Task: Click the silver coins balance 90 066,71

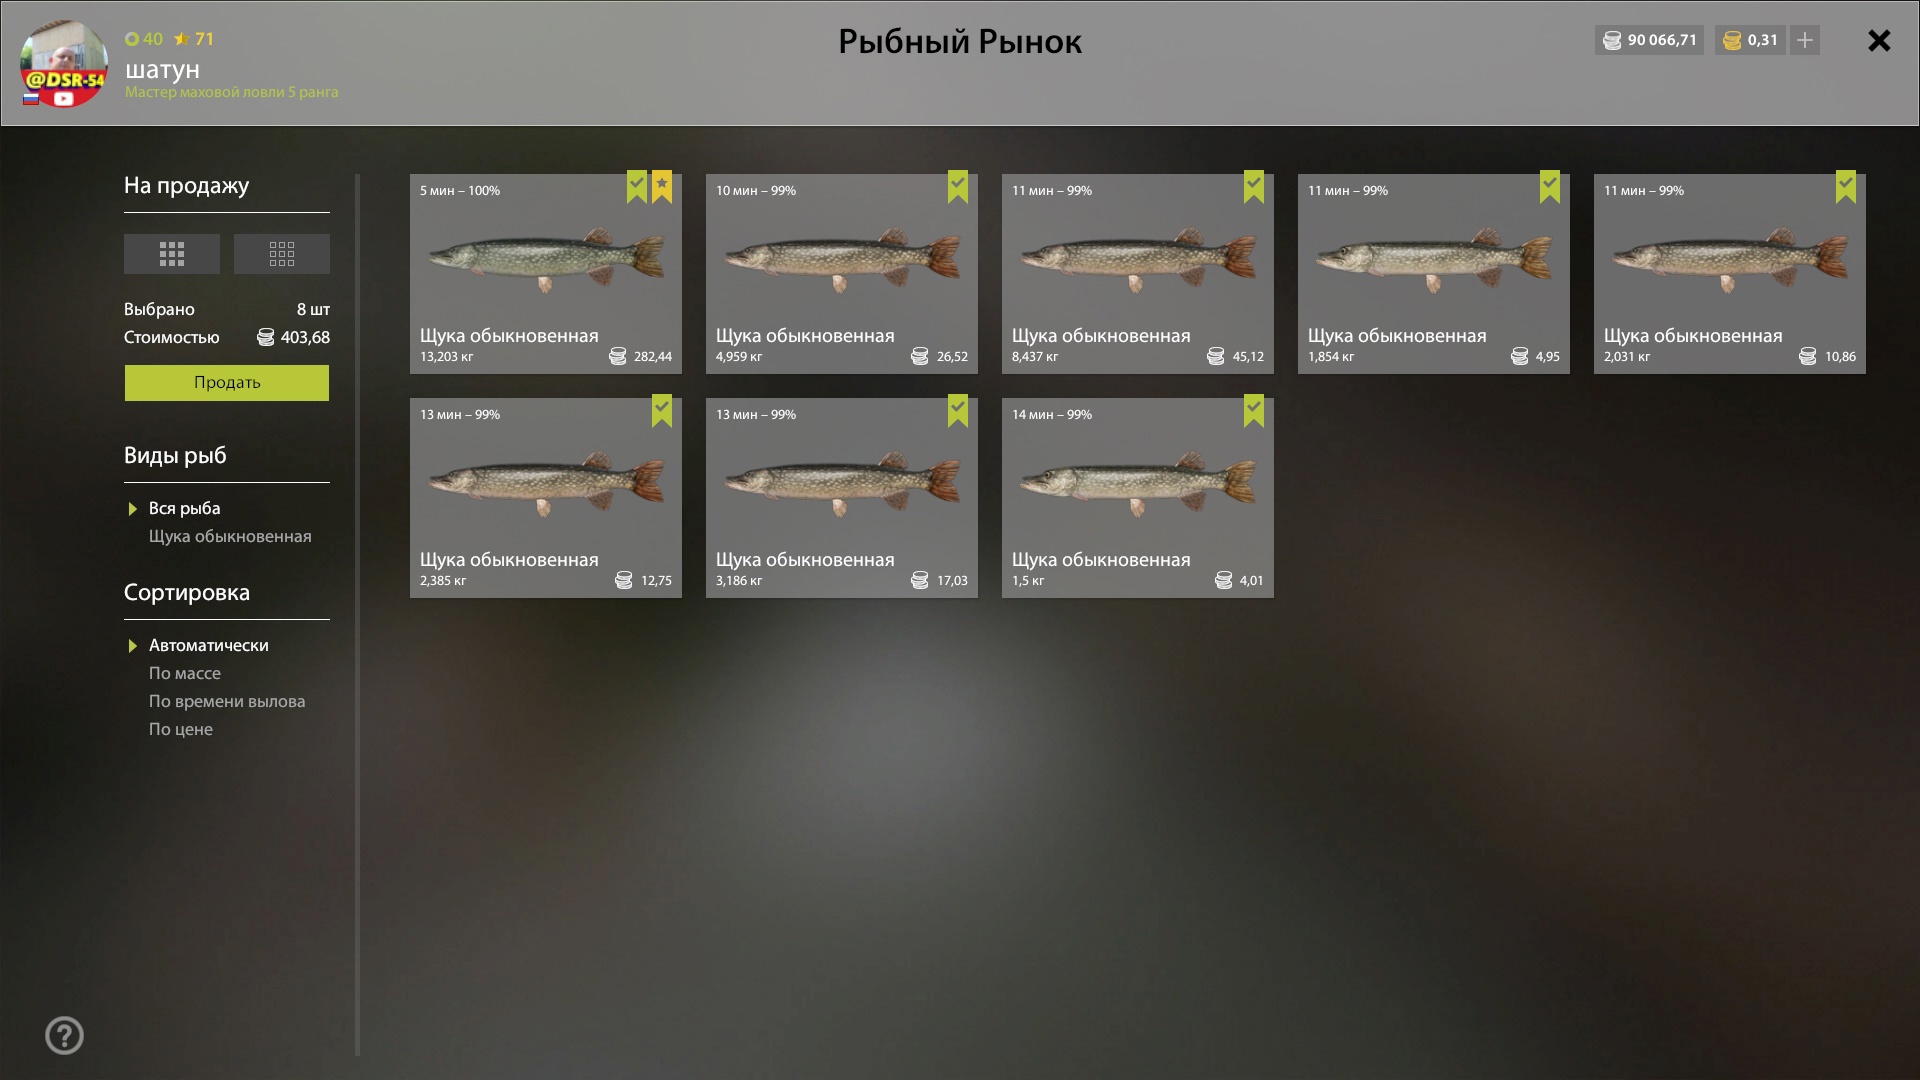Action: (1649, 40)
